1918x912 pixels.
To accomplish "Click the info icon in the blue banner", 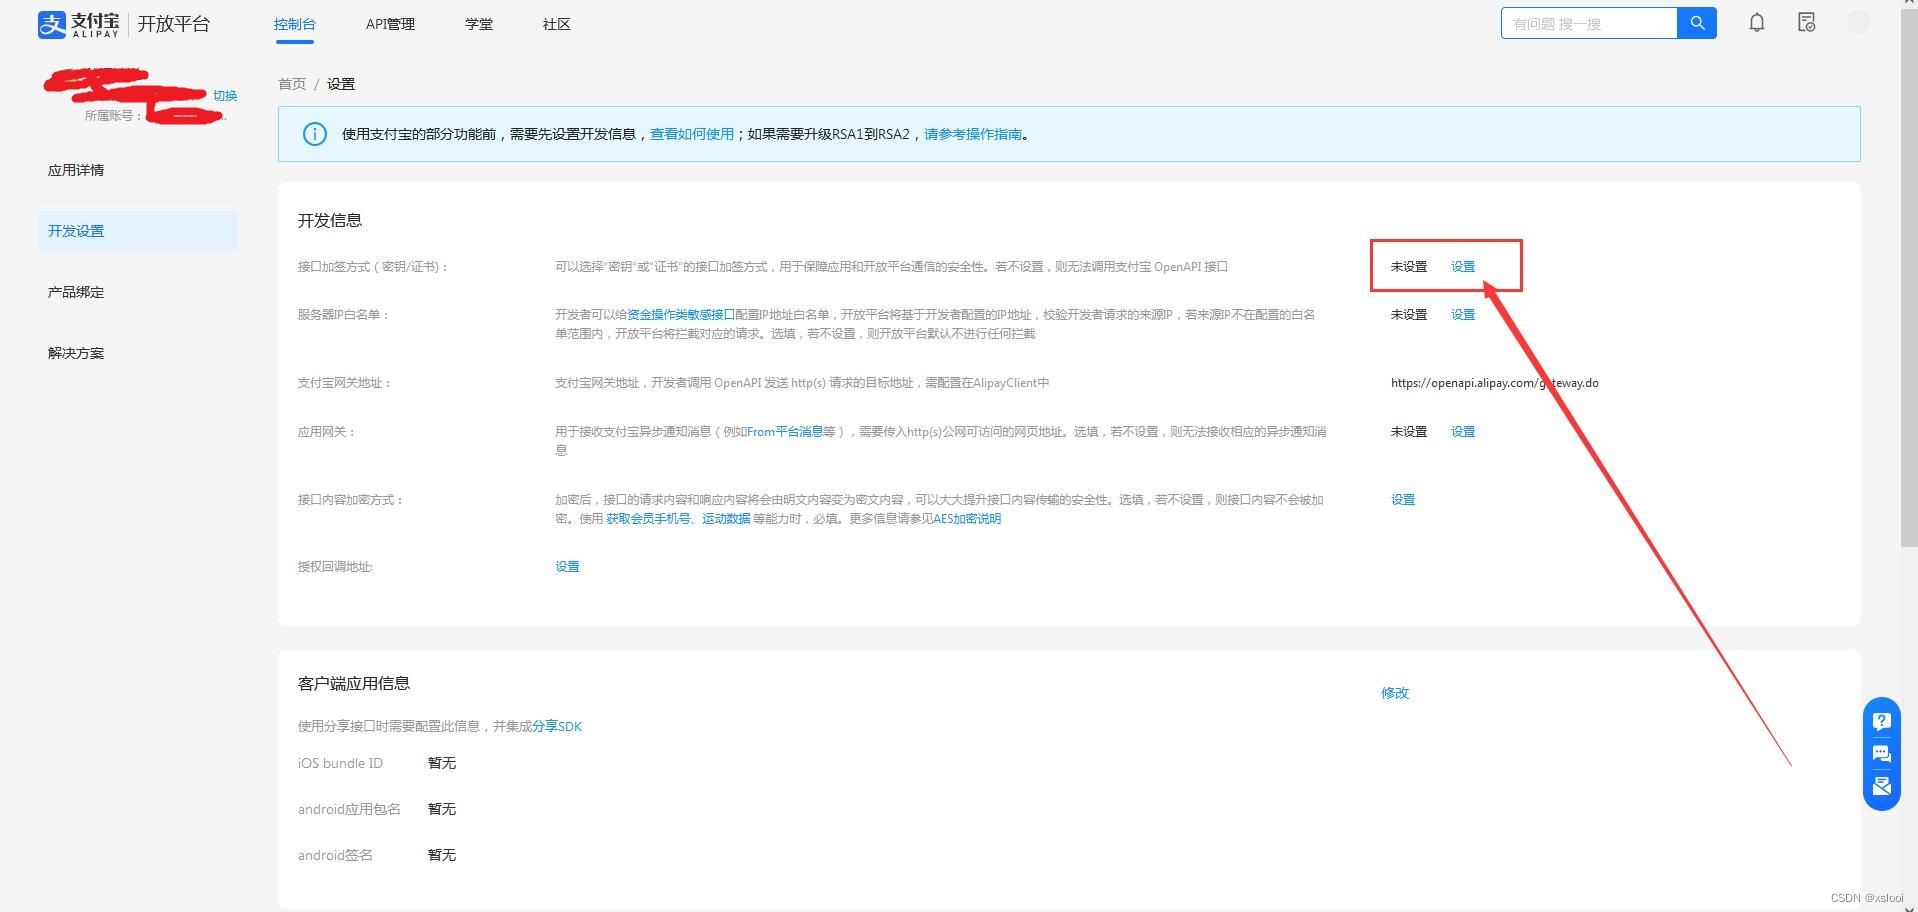I will (x=315, y=134).
